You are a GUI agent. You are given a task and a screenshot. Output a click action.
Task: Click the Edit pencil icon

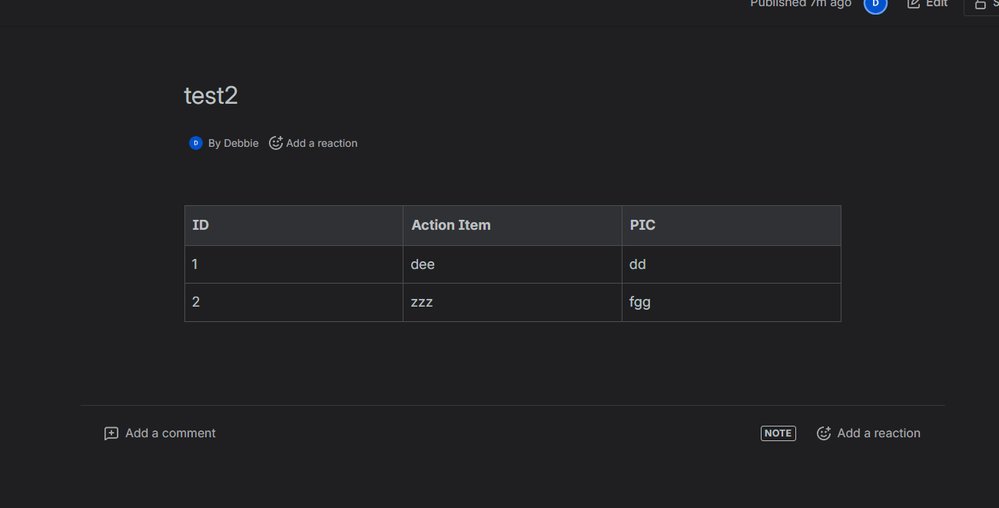913,4
